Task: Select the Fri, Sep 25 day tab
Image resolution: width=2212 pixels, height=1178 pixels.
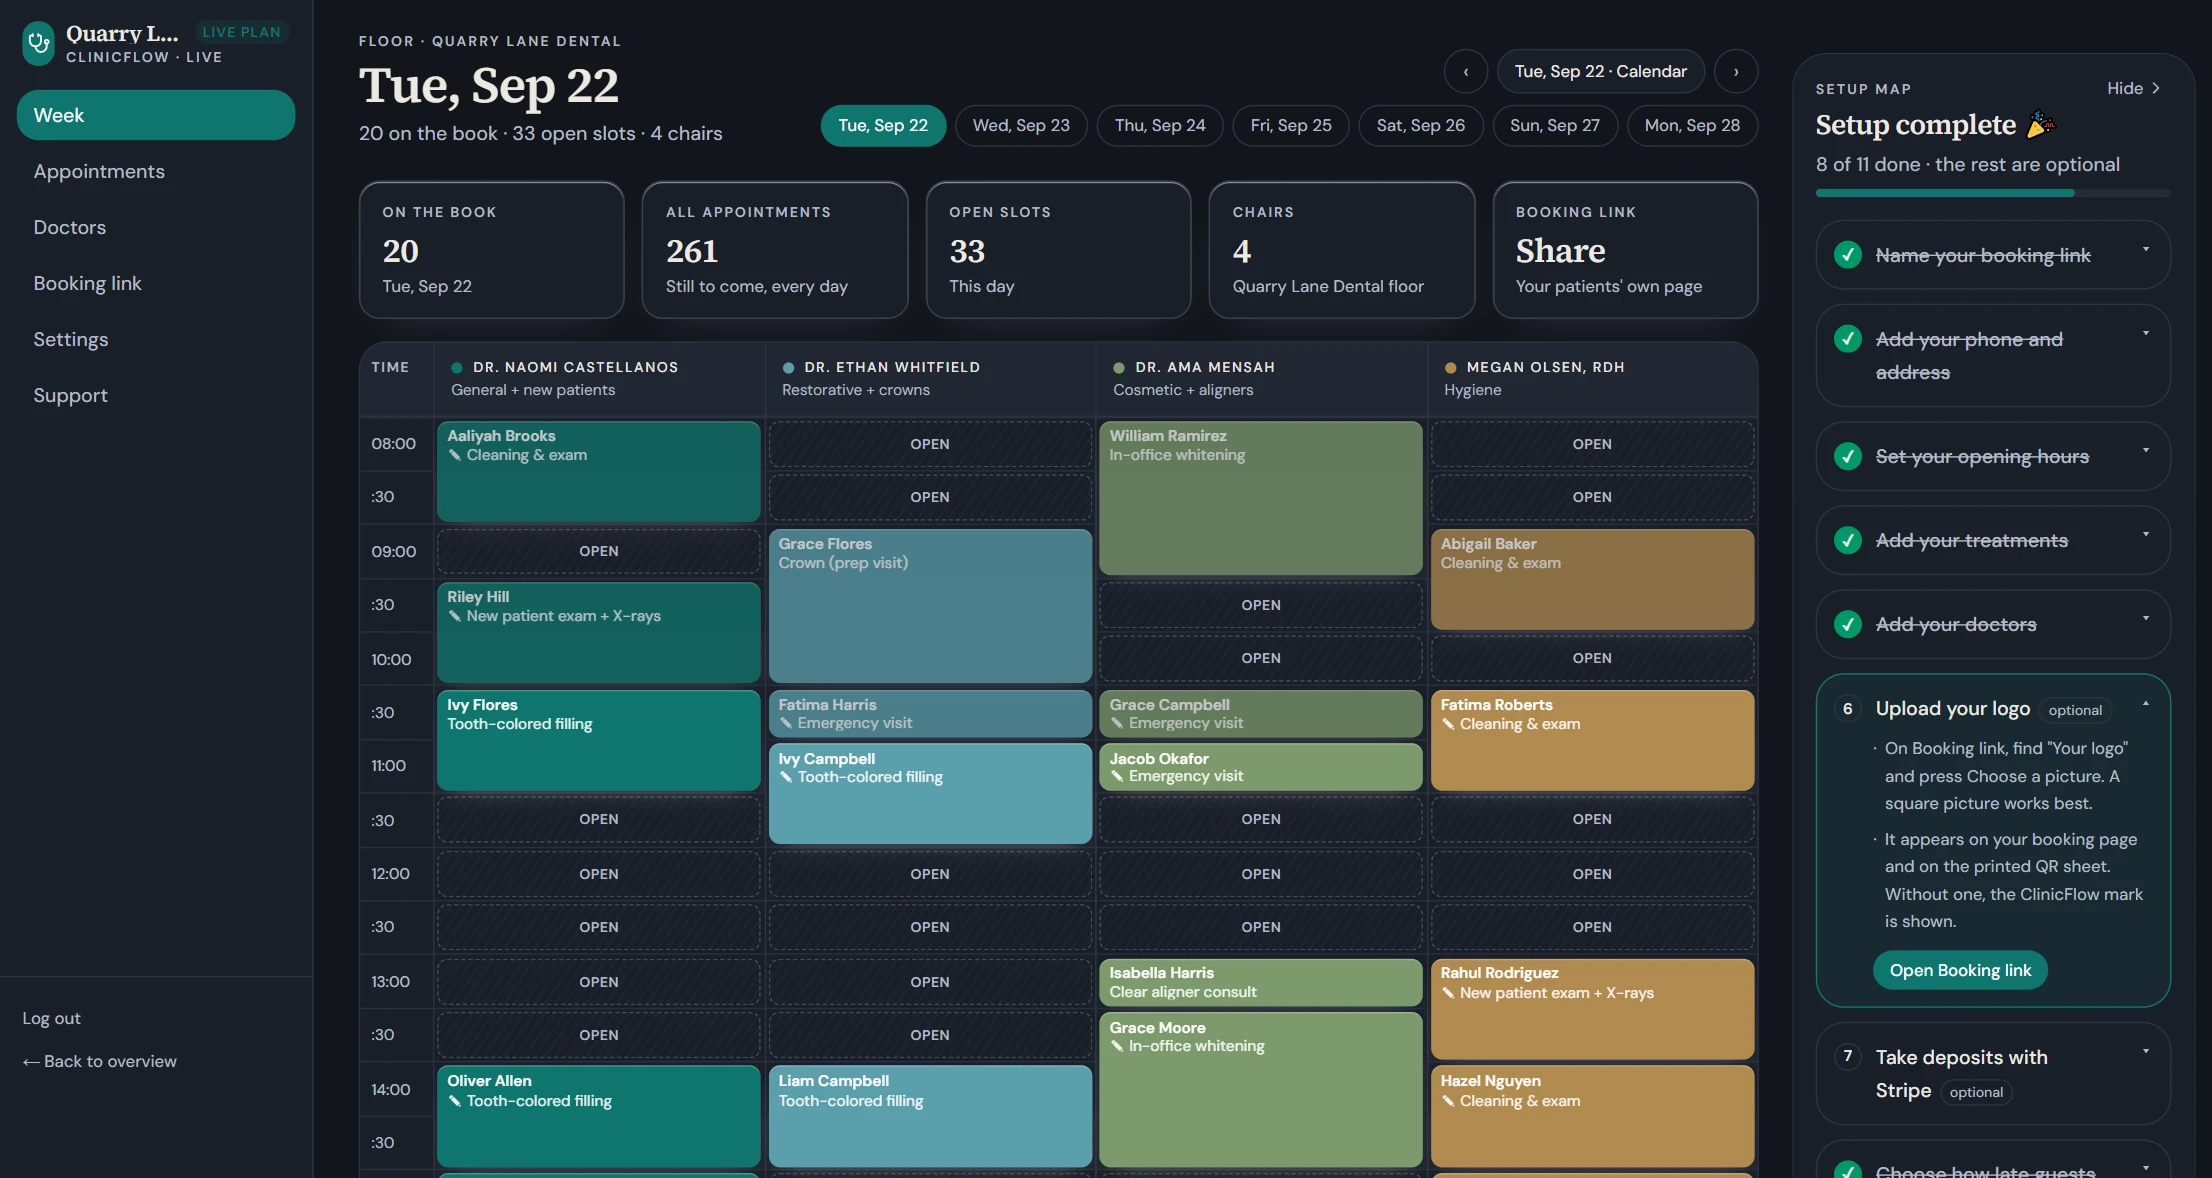Action: 1290,126
